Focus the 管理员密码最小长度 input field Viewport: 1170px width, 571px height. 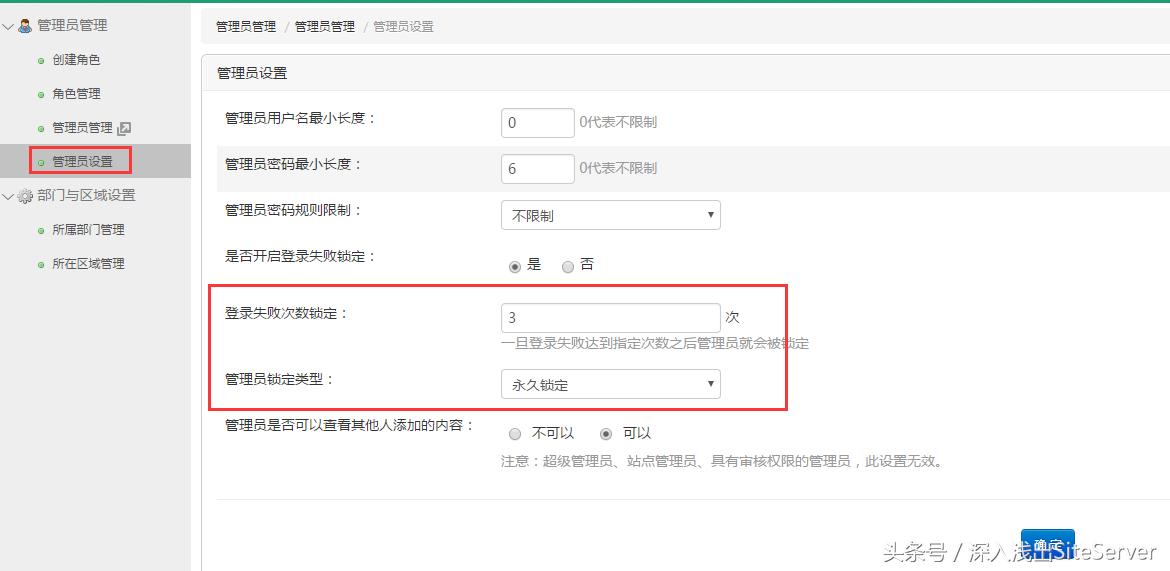538,169
